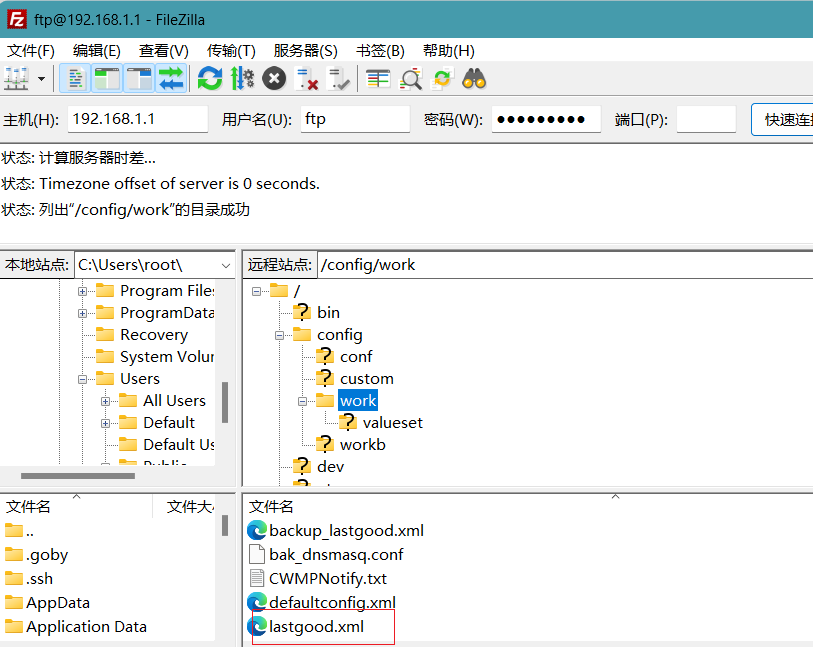Select Recovery folder in local tree

tap(153, 335)
